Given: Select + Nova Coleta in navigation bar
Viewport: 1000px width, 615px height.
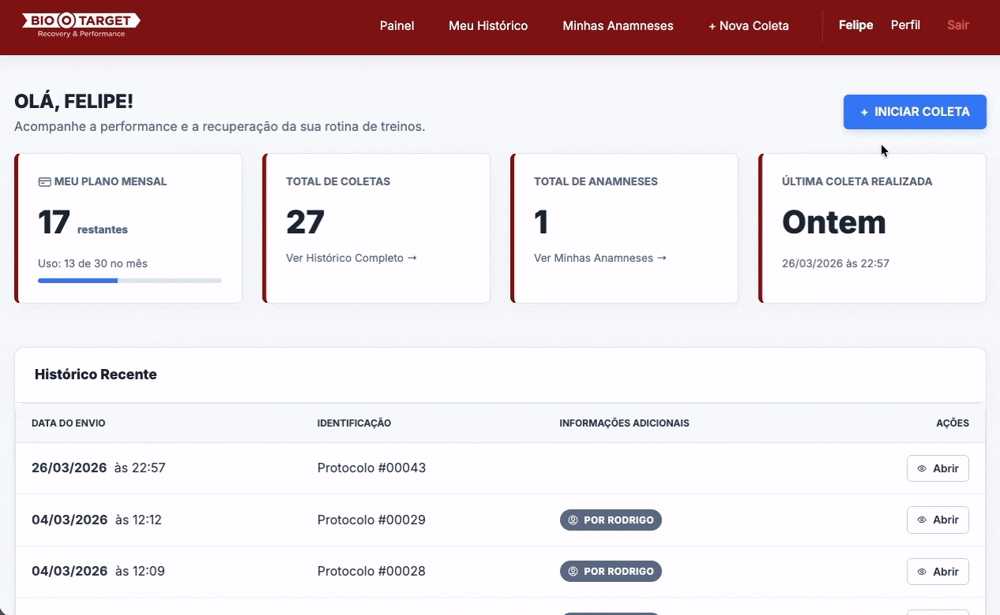Looking at the screenshot, I should 748,26.
